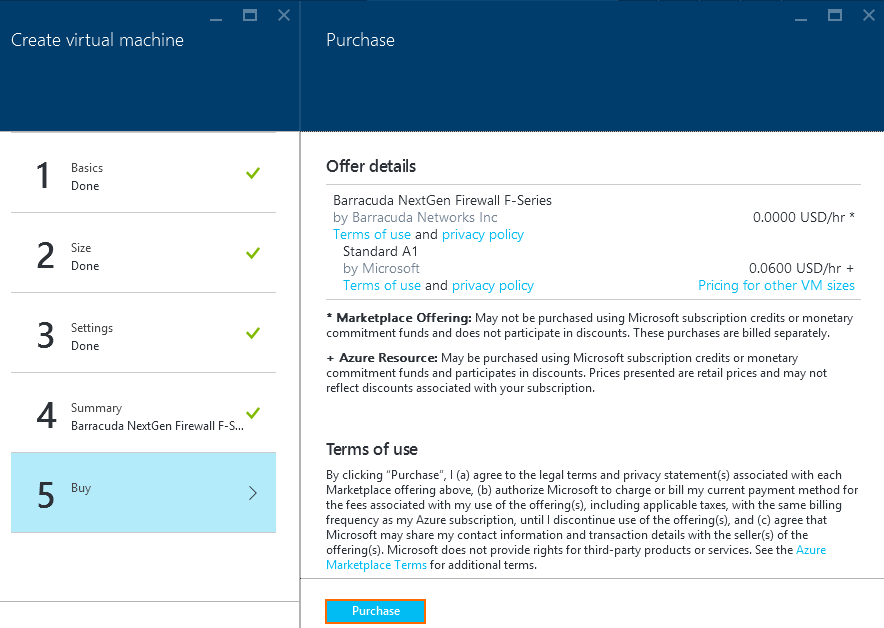
Task: Open step 4 Summary
Action: [143, 413]
